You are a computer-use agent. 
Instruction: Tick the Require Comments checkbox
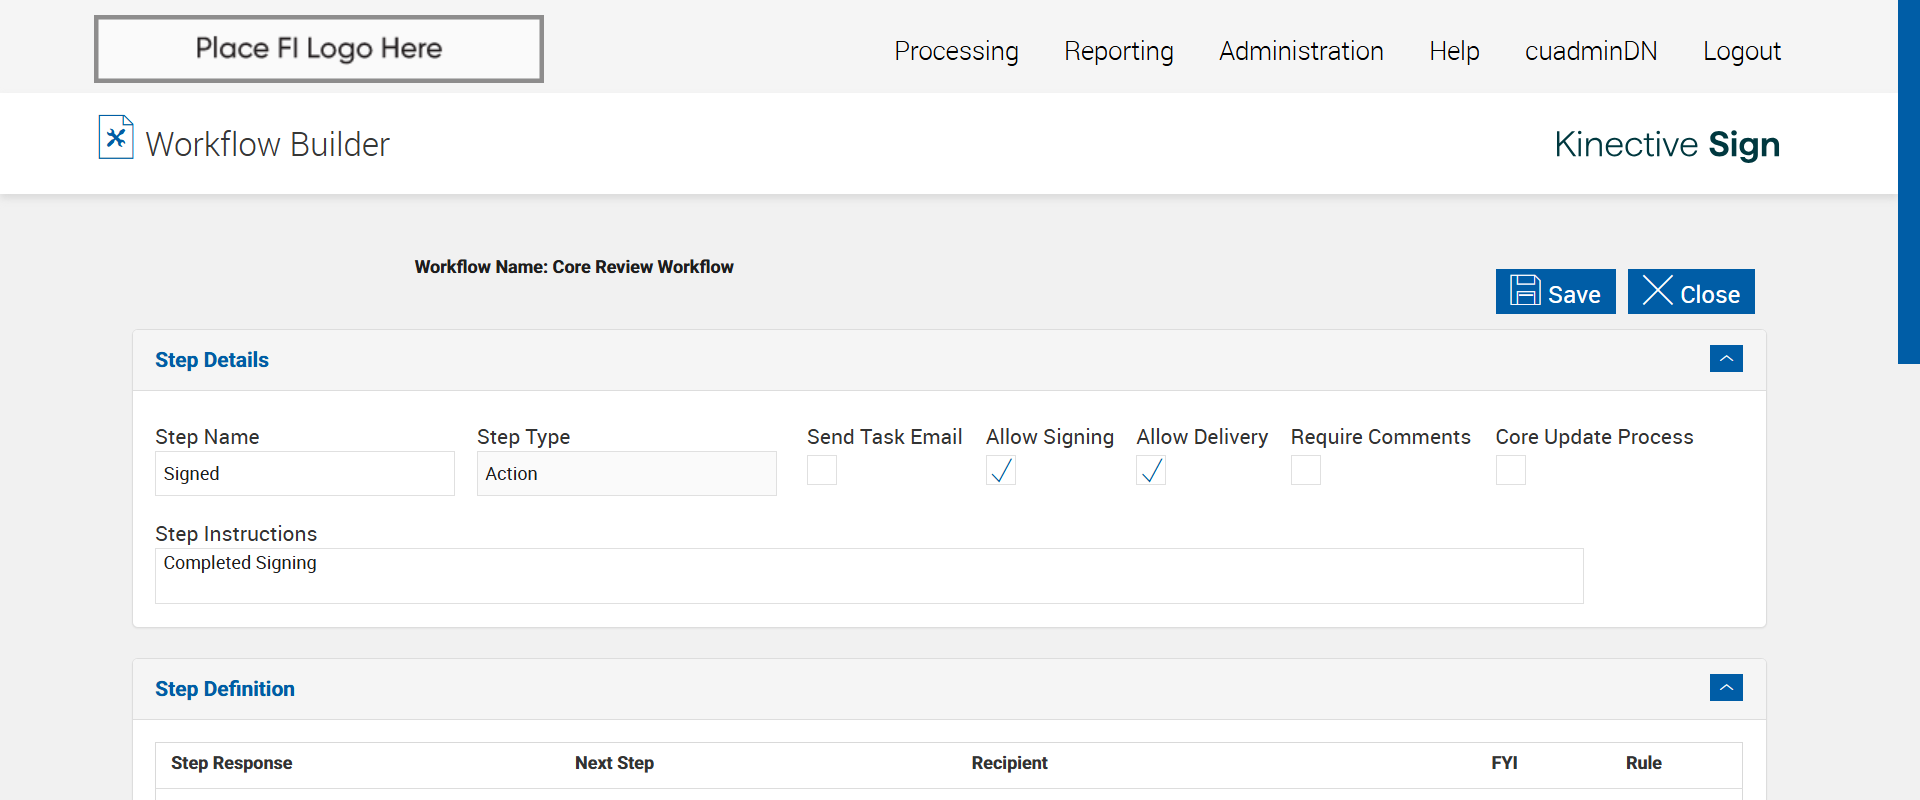coord(1306,470)
